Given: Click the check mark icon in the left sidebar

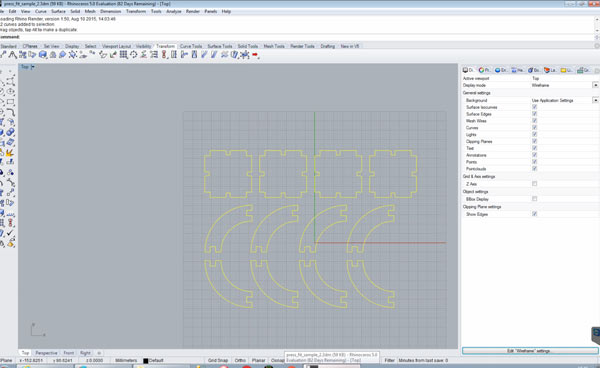Looking at the screenshot, I should [10, 233].
